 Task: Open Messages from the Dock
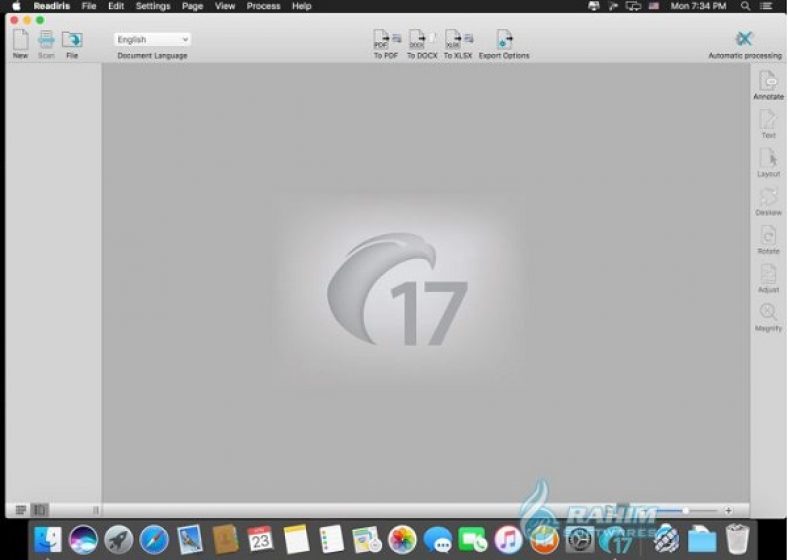click(x=437, y=540)
